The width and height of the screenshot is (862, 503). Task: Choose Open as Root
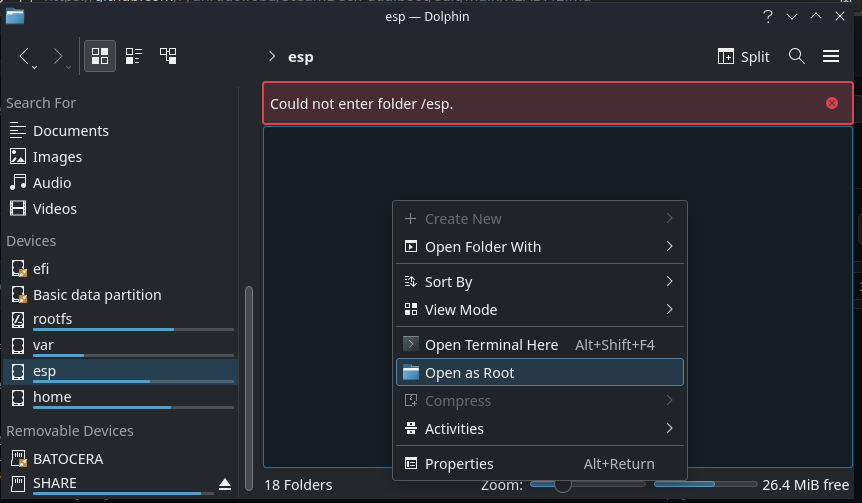click(539, 373)
